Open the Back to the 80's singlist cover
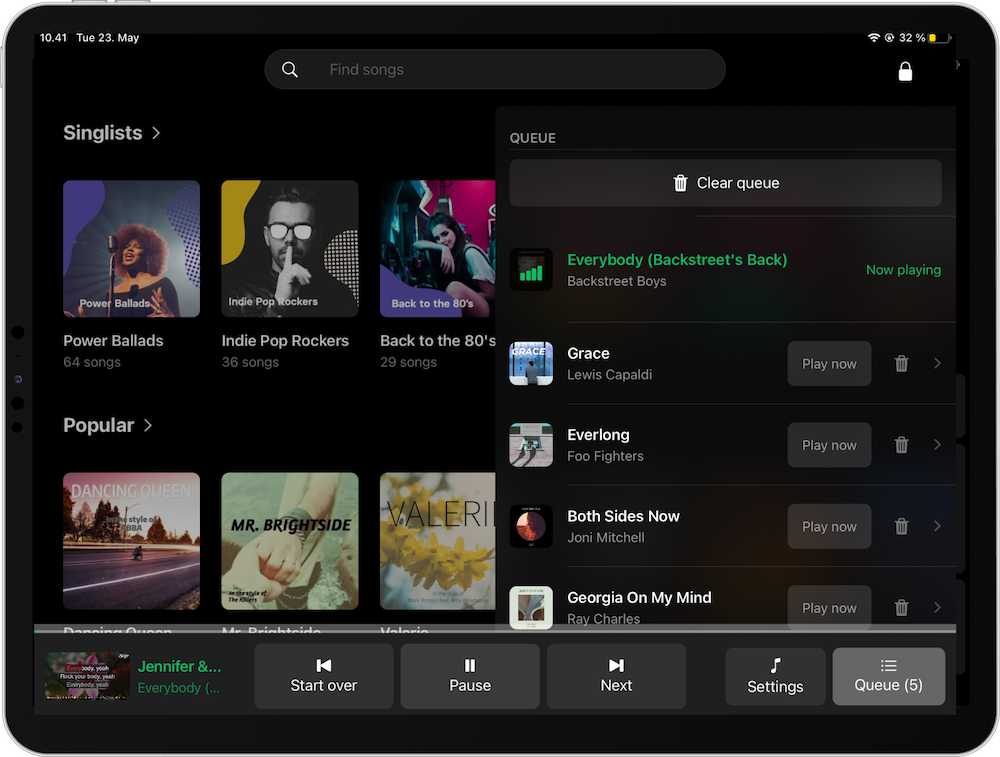Viewport: 1000px width, 757px height. 438,249
